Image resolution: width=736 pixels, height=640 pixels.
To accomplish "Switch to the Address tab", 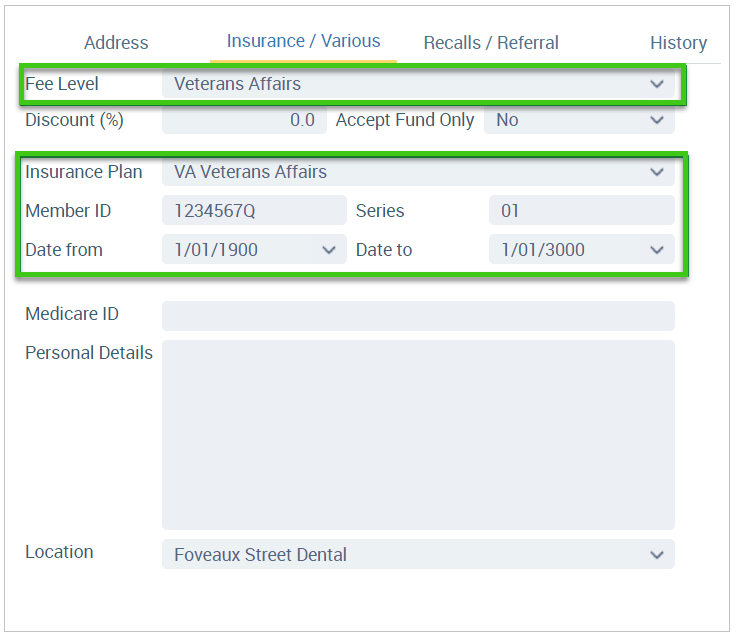I will pyautogui.click(x=116, y=43).
